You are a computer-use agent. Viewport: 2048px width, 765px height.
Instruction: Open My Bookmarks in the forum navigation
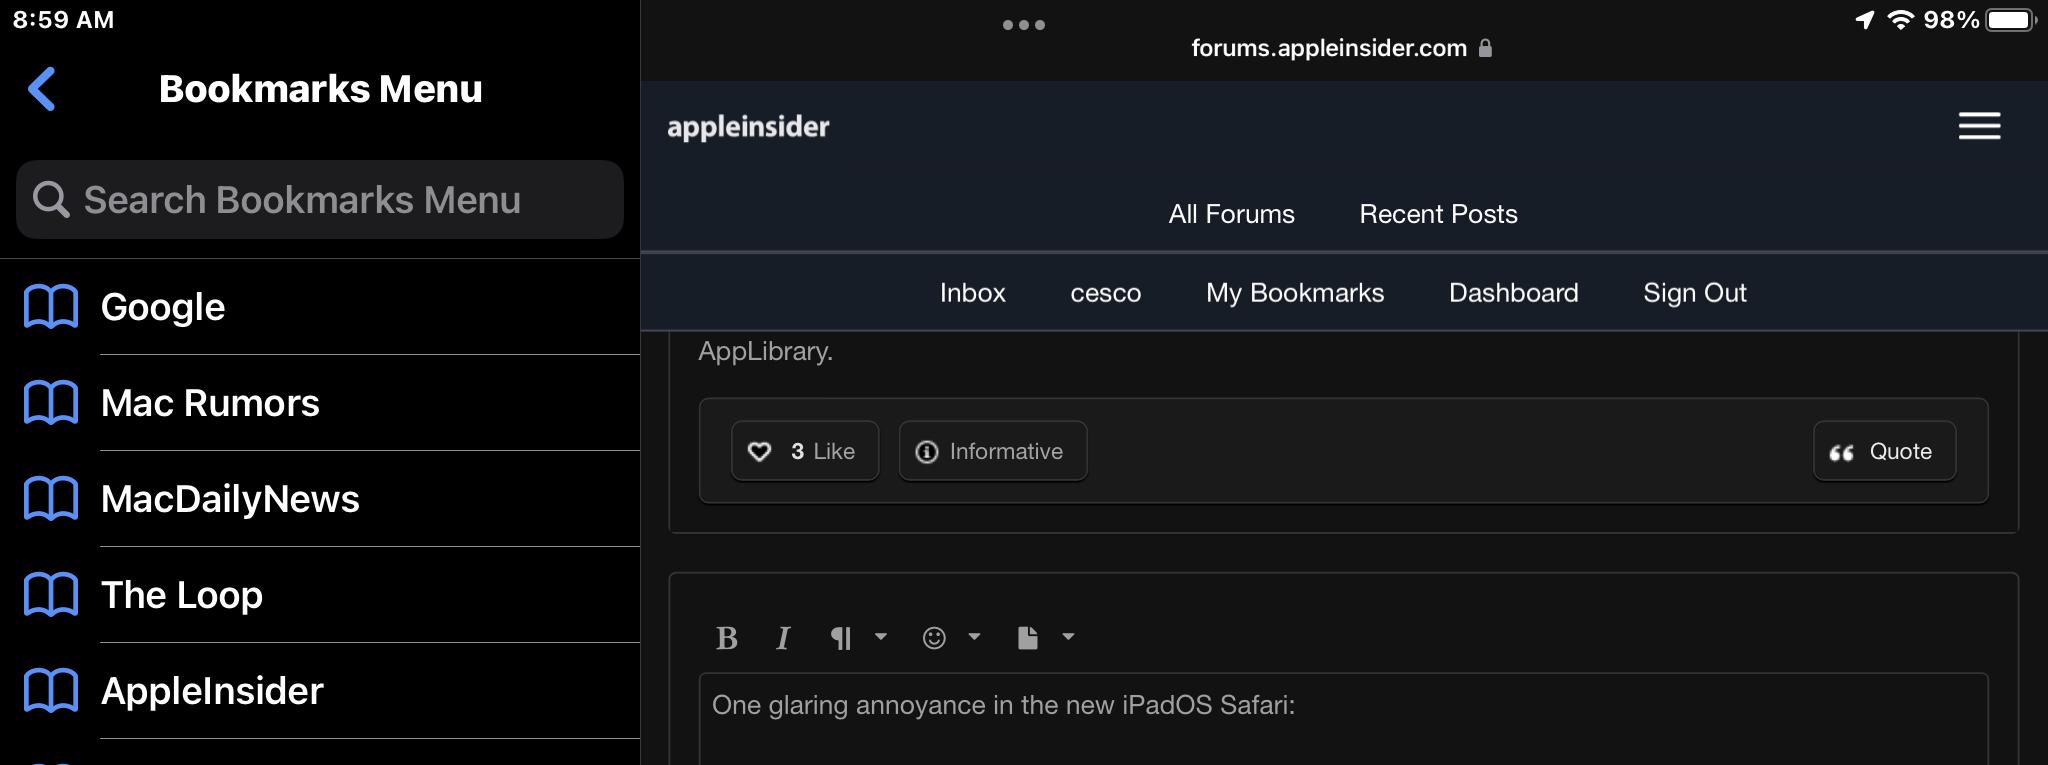tap(1294, 293)
